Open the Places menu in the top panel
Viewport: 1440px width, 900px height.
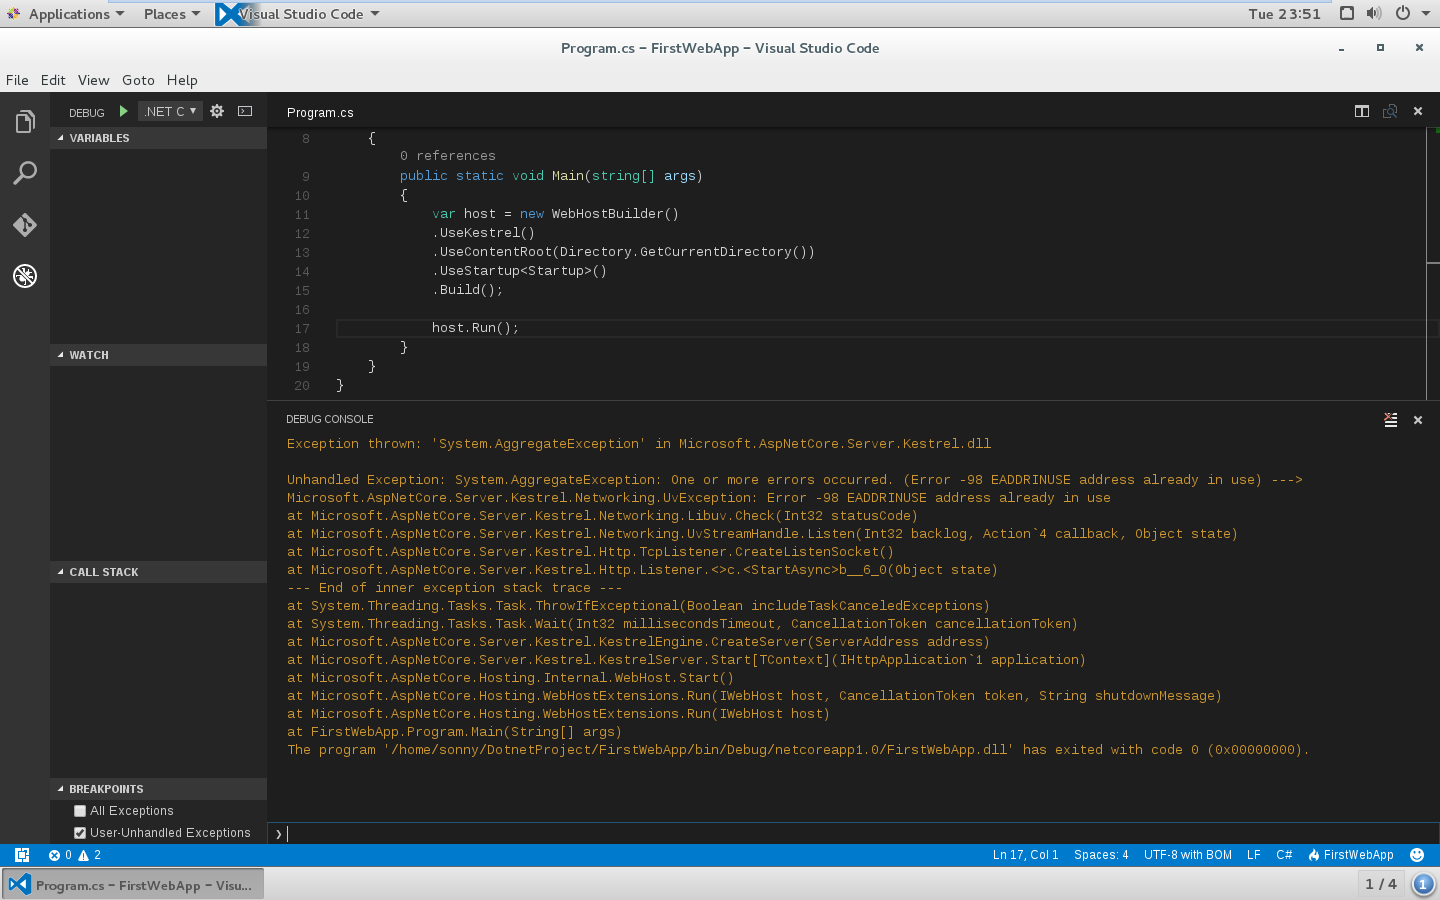tap(171, 14)
